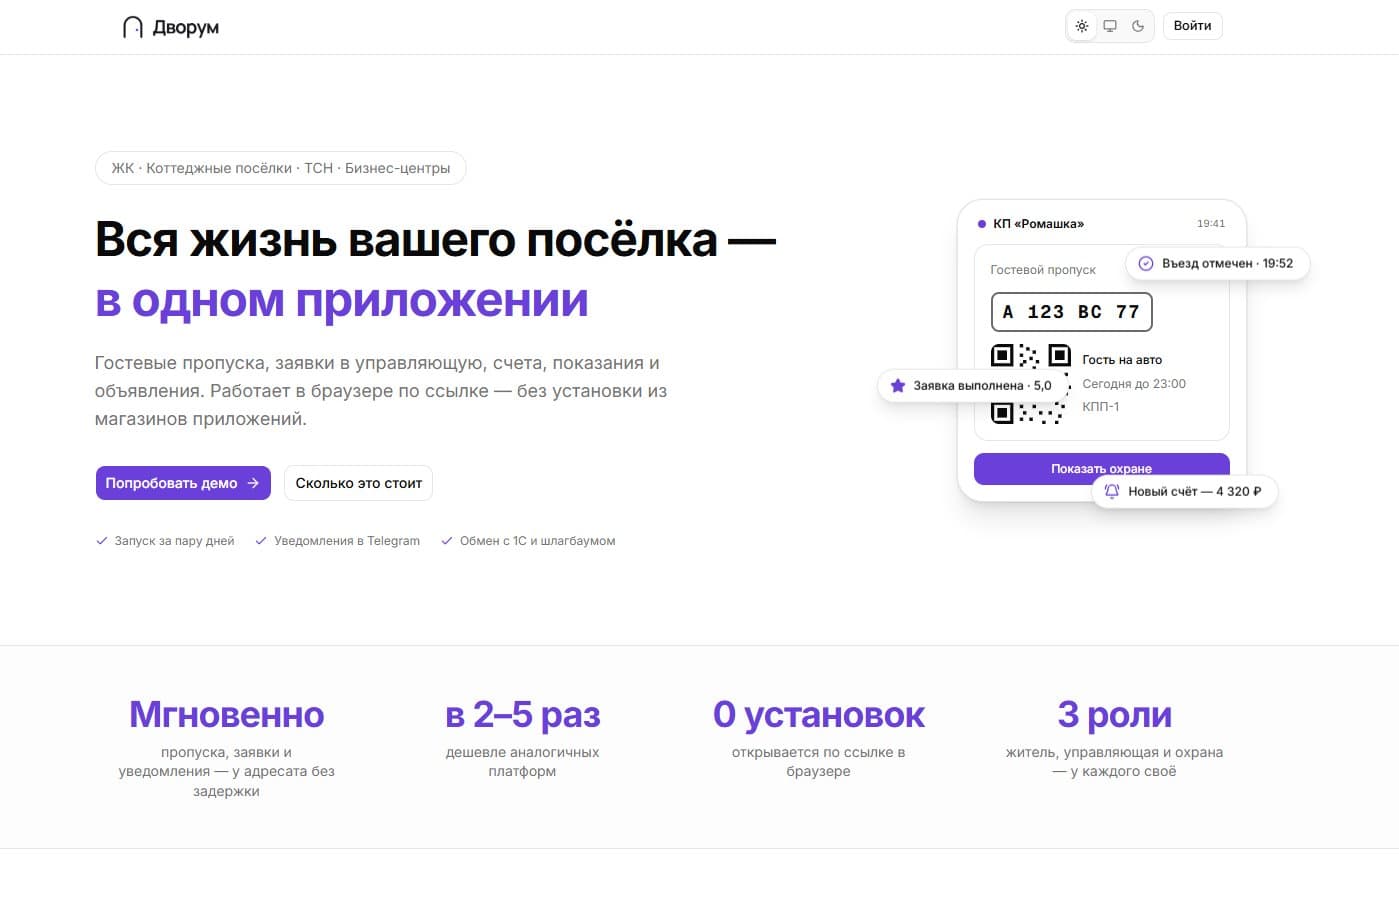The image size is (1399, 909).
Task: Click the QR code in guest pass
Action: point(1030,384)
